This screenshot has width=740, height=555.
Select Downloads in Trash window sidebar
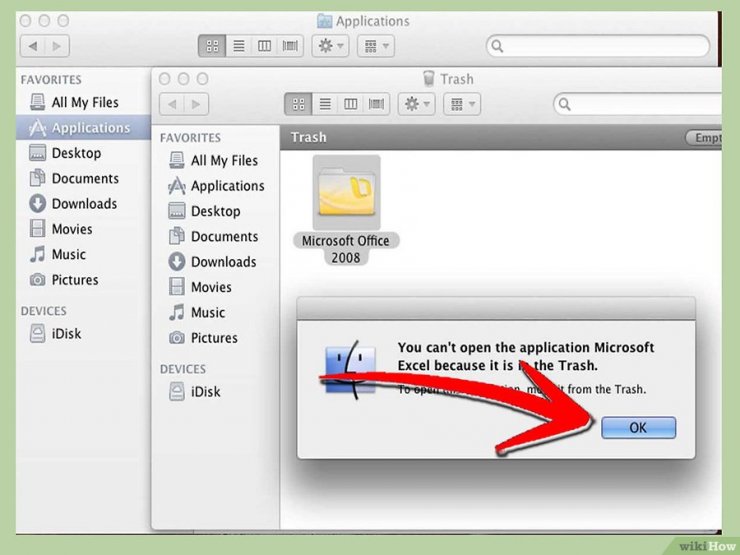[212, 261]
